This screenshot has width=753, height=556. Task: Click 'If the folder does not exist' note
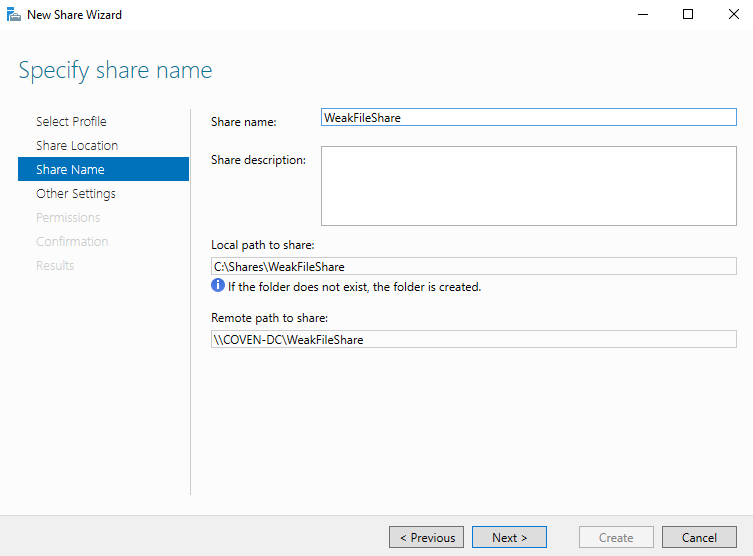coord(354,287)
